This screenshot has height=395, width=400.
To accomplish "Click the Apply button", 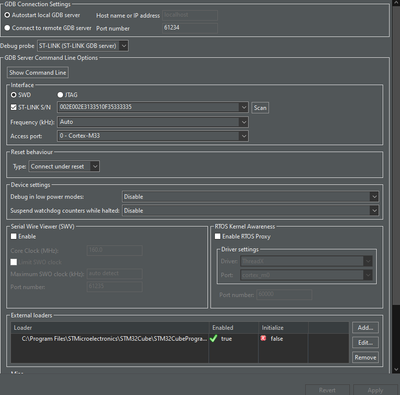I will 375,390.
